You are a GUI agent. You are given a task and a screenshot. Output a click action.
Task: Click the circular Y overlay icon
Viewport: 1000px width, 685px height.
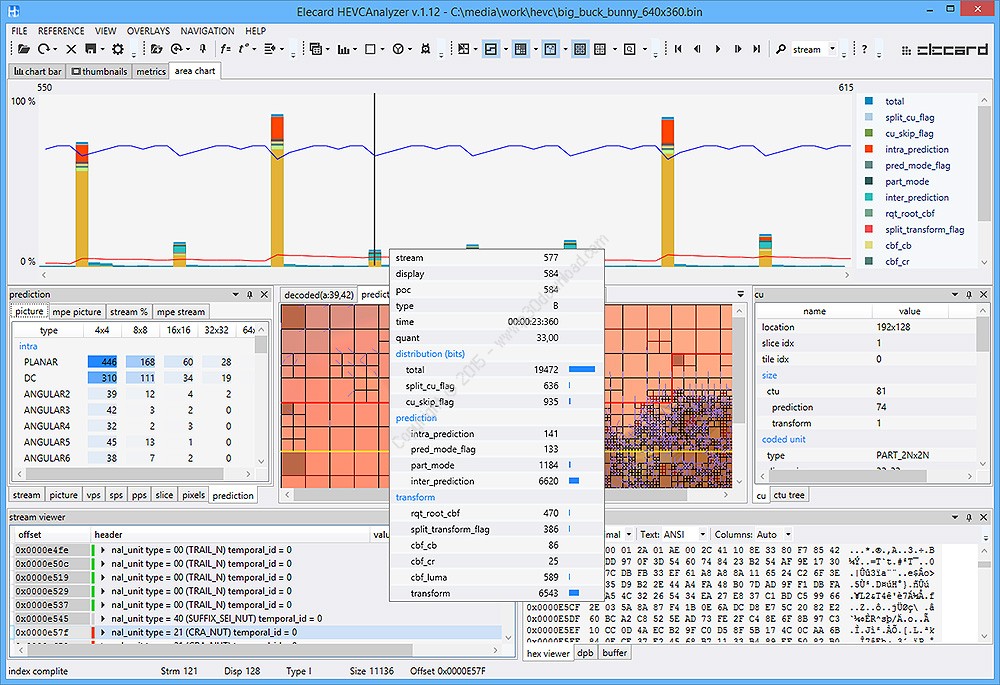pos(398,49)
